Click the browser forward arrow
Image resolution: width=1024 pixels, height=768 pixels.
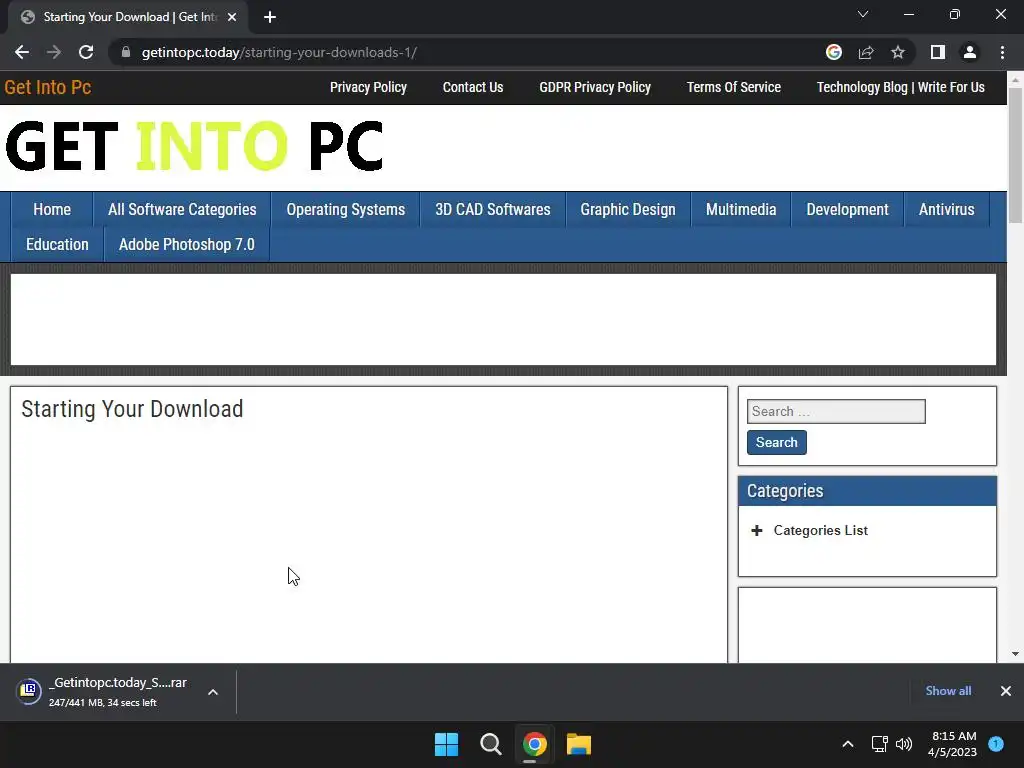(54, 52)
